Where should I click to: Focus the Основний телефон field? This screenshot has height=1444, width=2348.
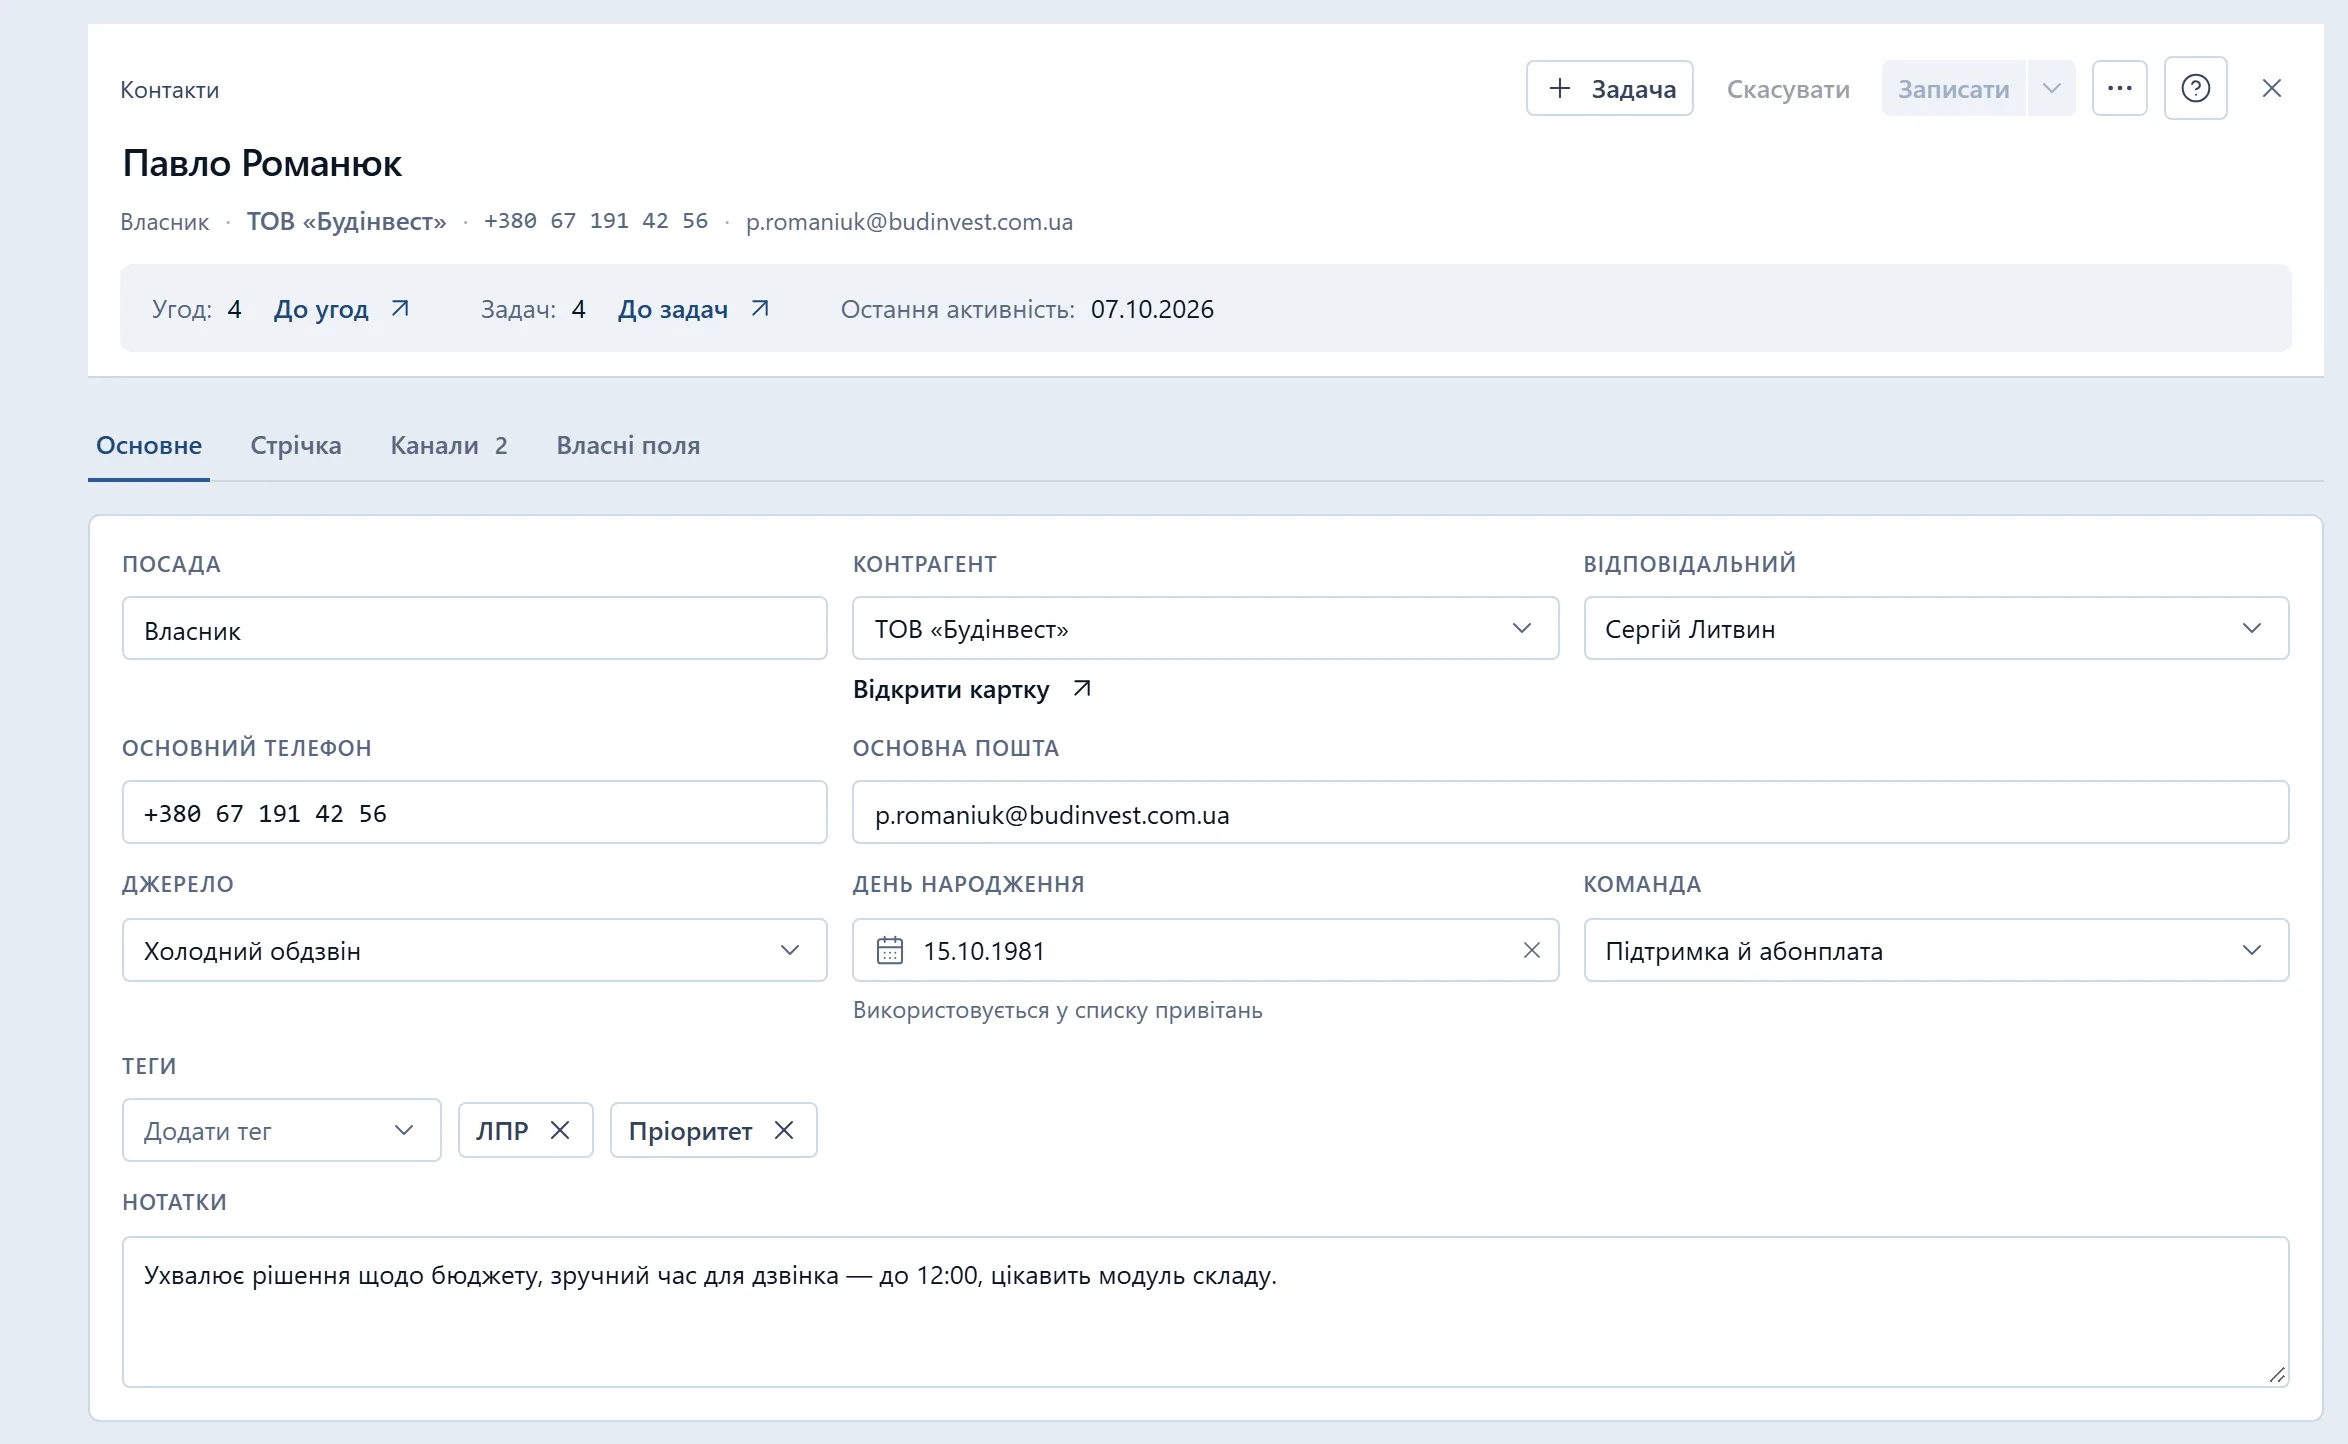pos(474,812)
